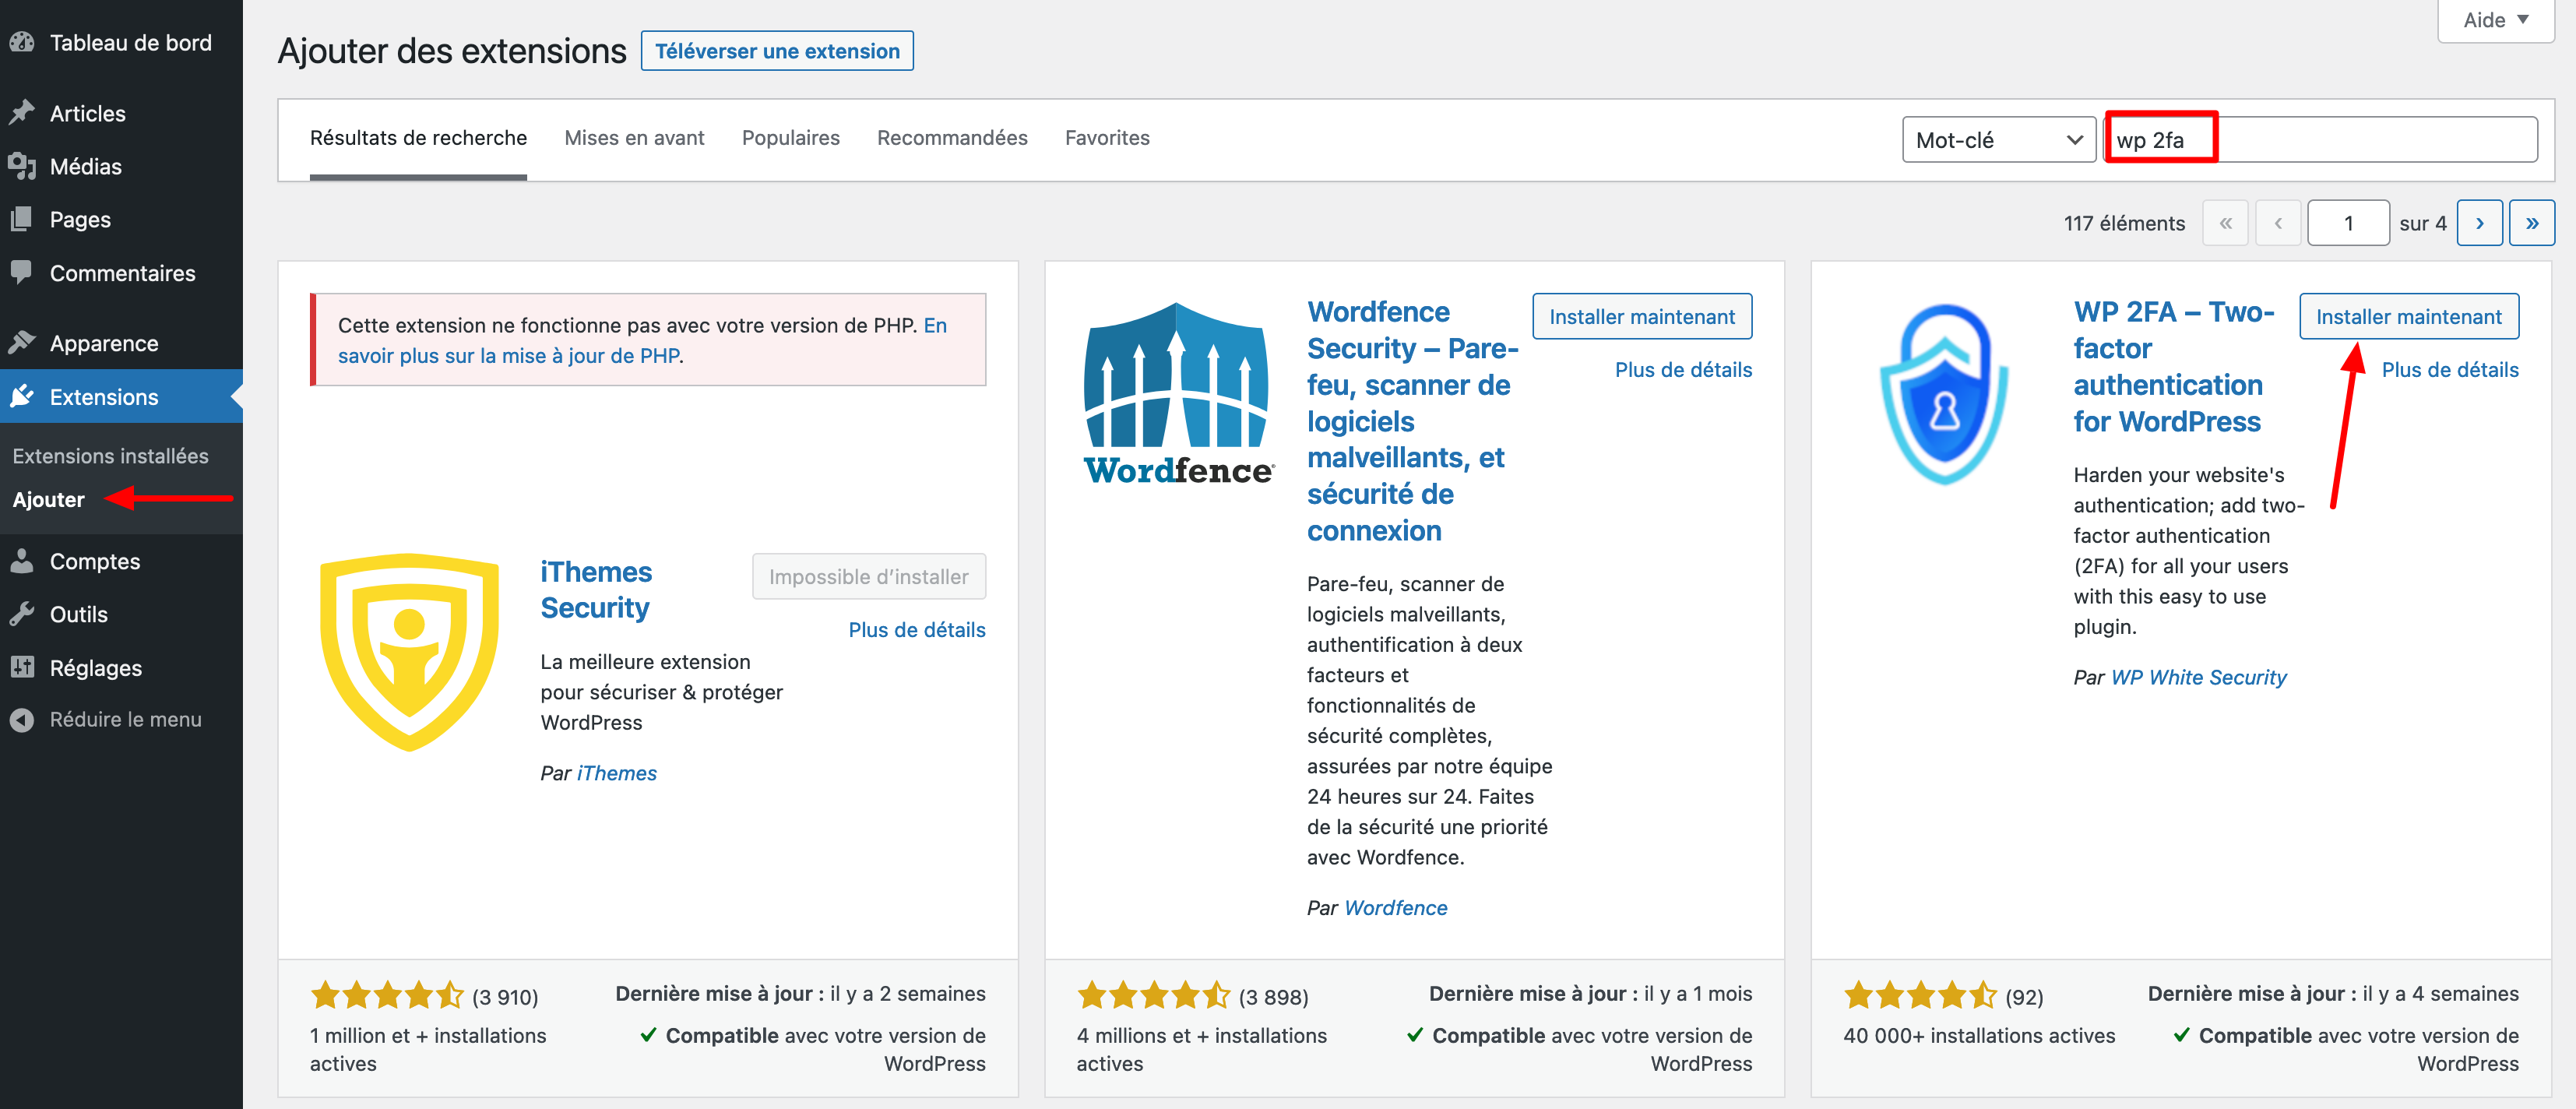Image resolution: width=2576 pixels, height=1109 pixels.
Task: Open the Wordfence Security title link
Action: [1412, 420]
